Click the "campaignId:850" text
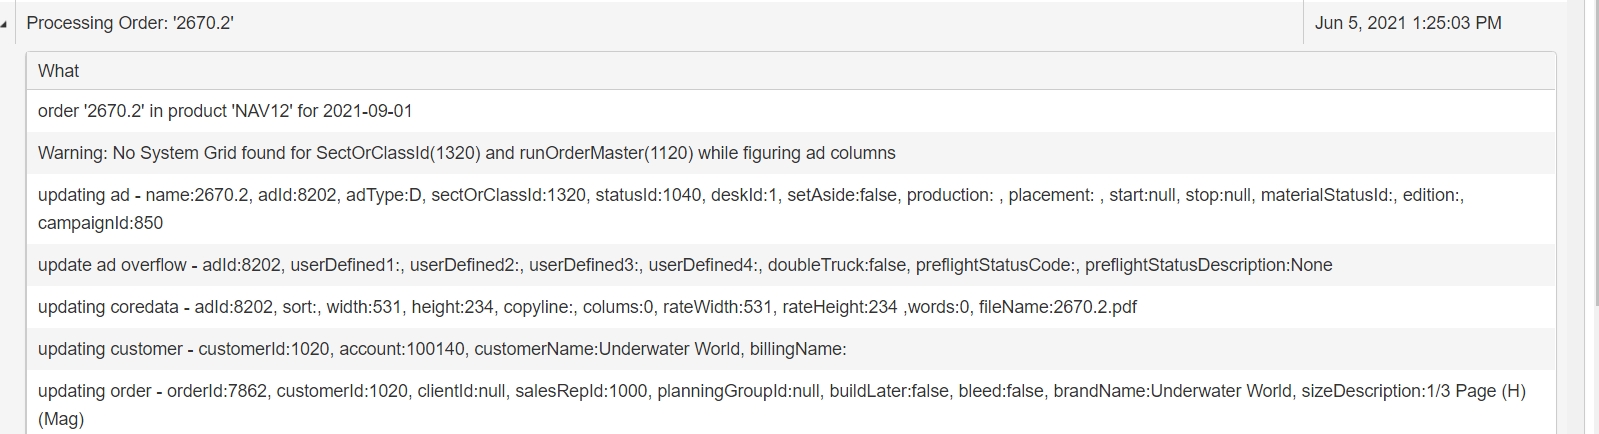This screenshot has width=1599, height=434. pos(100,223)
